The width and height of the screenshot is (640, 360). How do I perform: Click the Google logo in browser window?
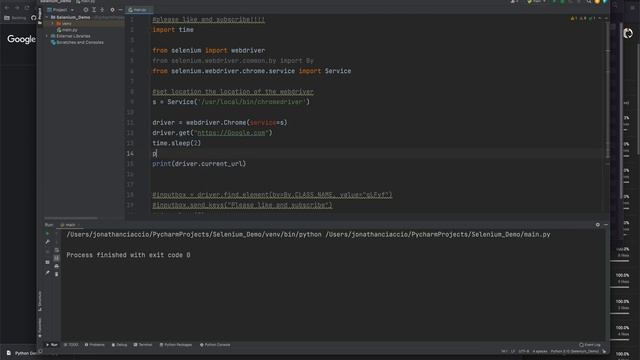[21, 39]
